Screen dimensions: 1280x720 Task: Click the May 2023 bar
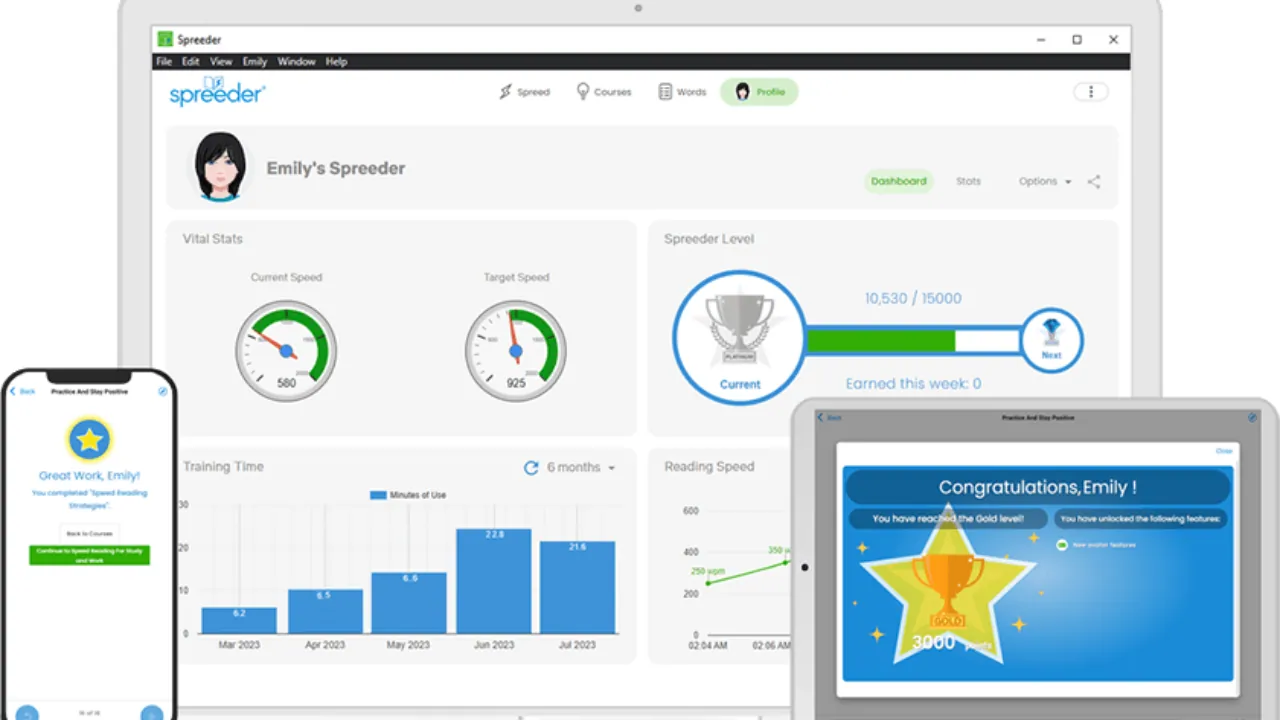(x=409, y=603)
